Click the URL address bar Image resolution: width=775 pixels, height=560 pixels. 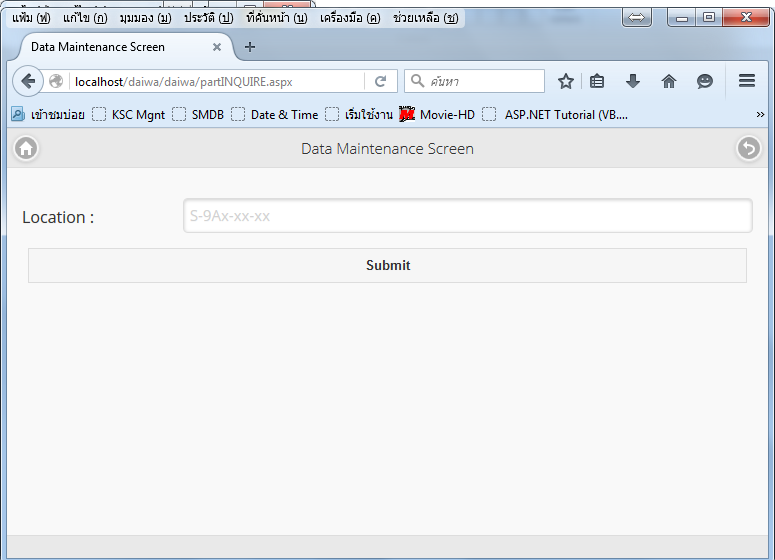tap(217, 81)
